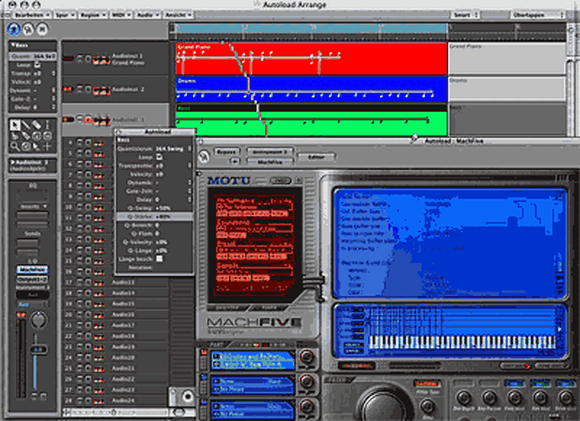This screenshot has width=580, height=421.
Task: Click the Editor button in plugin header
Action: pyautogui.click(x=316, y=157)
